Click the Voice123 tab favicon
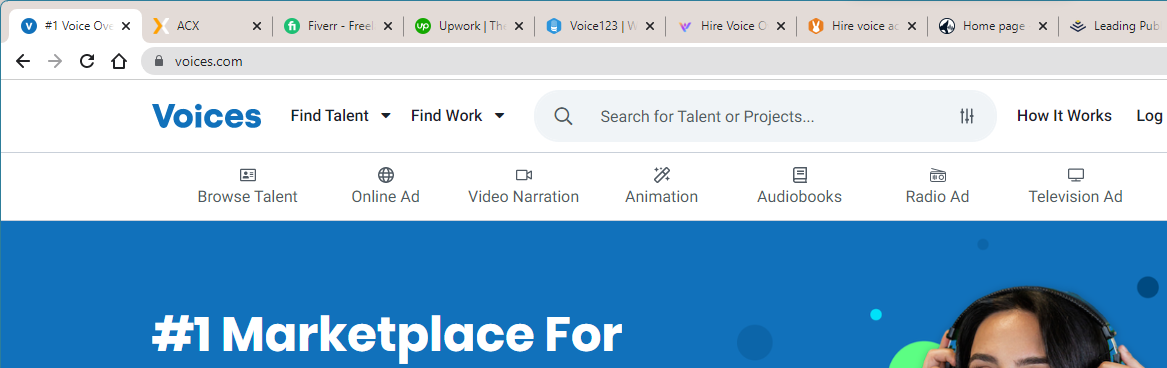The height and width of the screenshot is (368, 1167). coord(553,26)
